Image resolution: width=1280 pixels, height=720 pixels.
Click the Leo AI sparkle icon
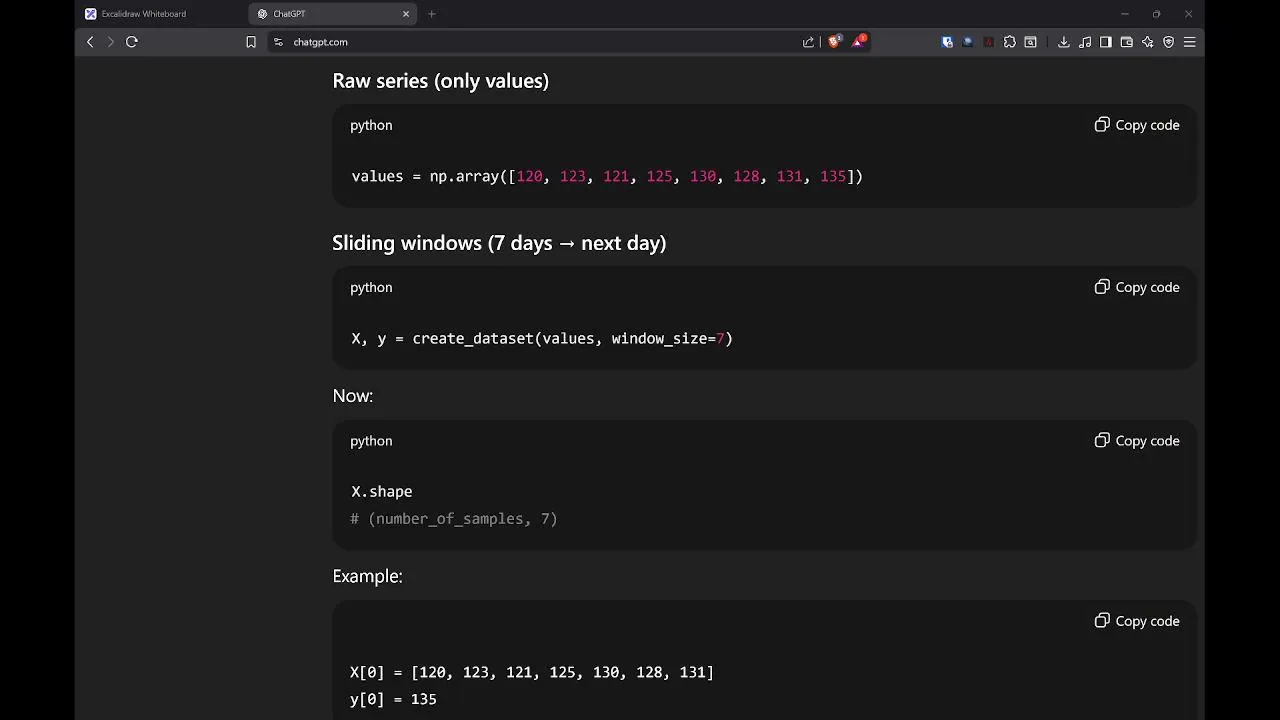pos(1147,42)
